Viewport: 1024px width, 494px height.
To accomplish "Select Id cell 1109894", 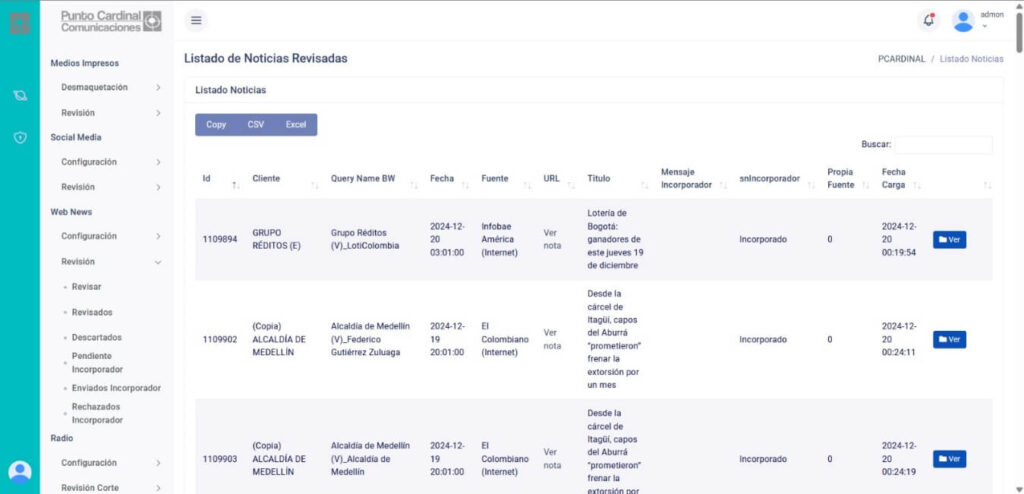I will click(219, 239).
